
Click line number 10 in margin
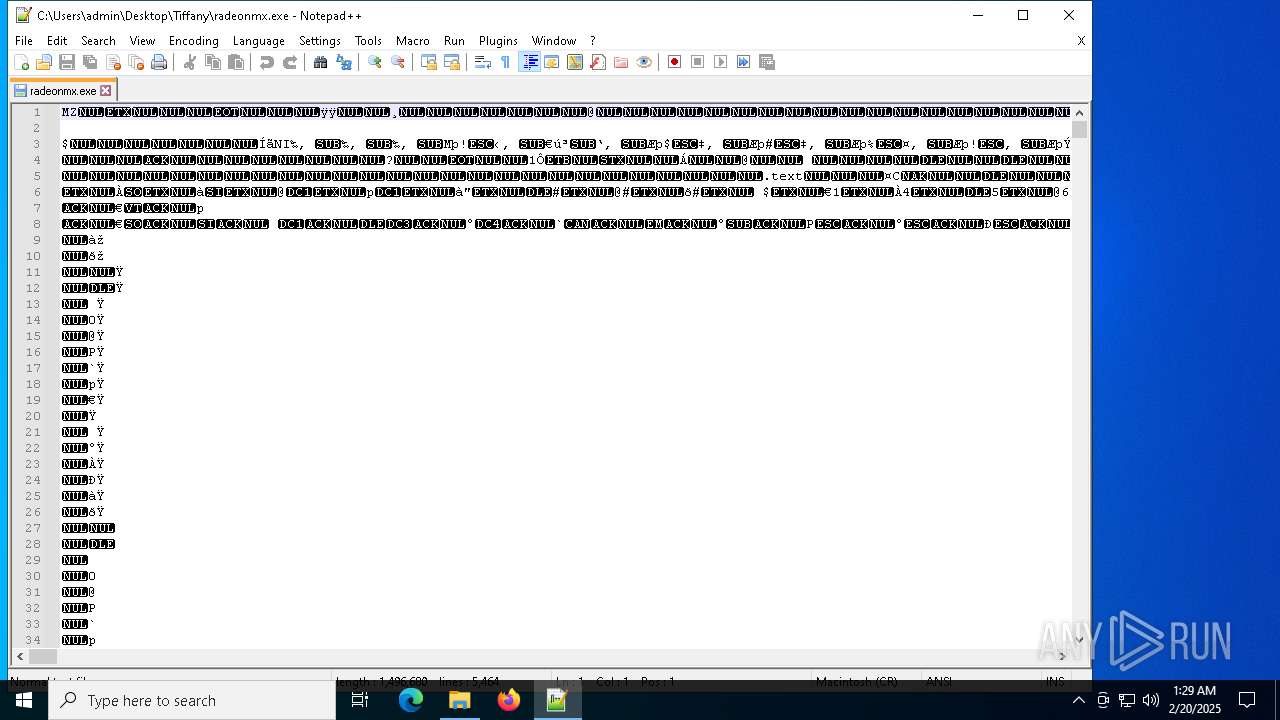coord(34,256)
